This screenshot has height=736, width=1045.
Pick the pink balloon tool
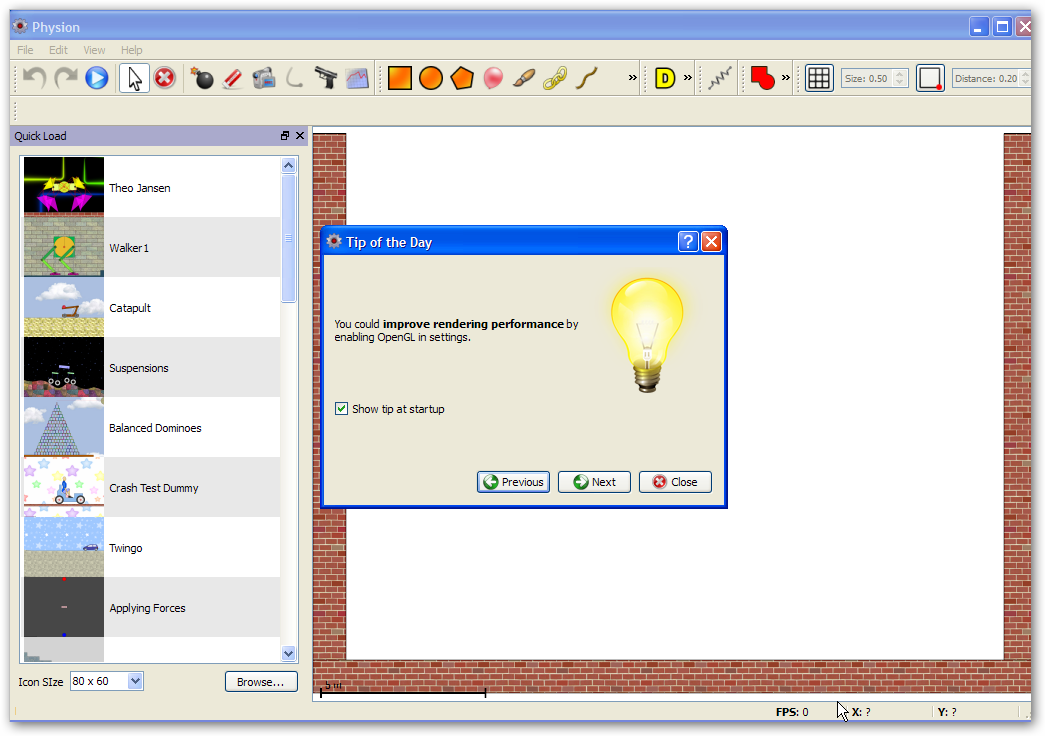493,78
